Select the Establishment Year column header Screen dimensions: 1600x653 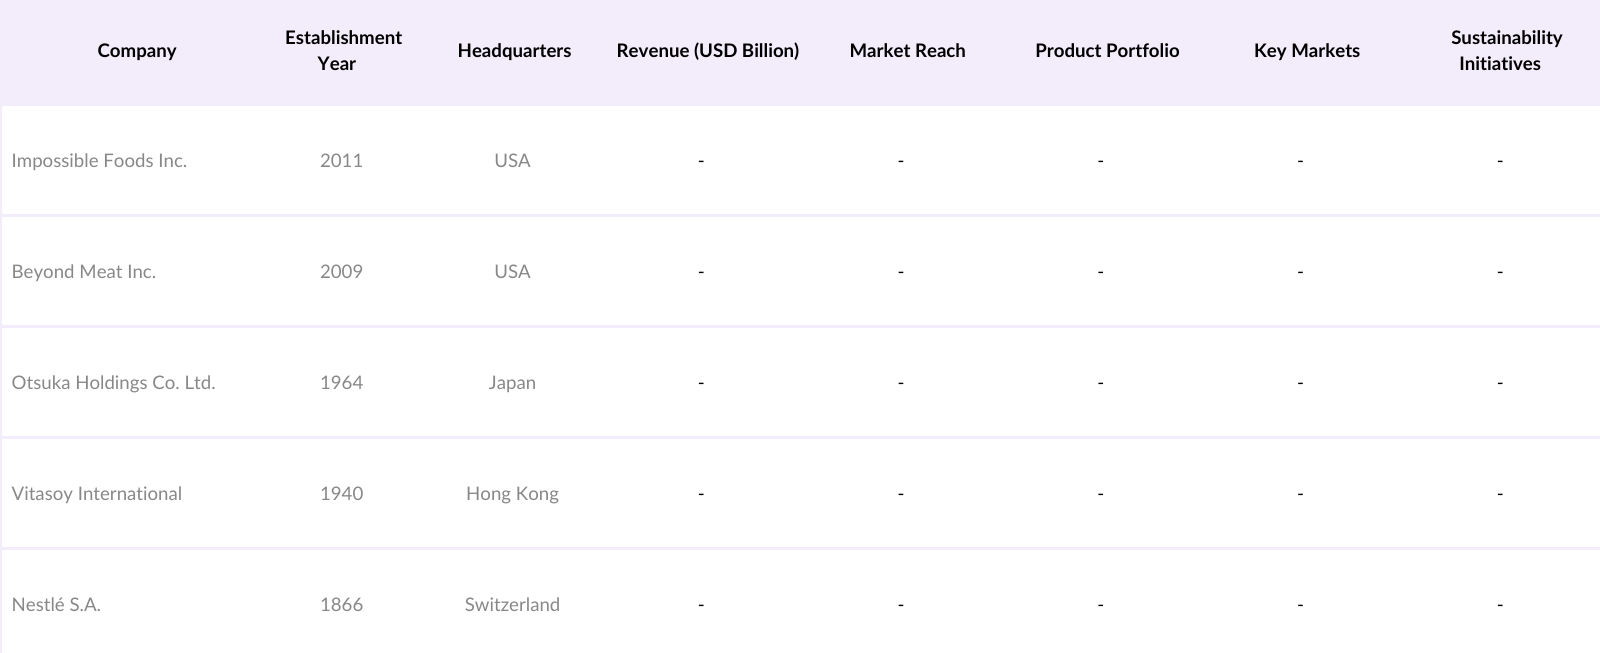[x=343, y=51]
